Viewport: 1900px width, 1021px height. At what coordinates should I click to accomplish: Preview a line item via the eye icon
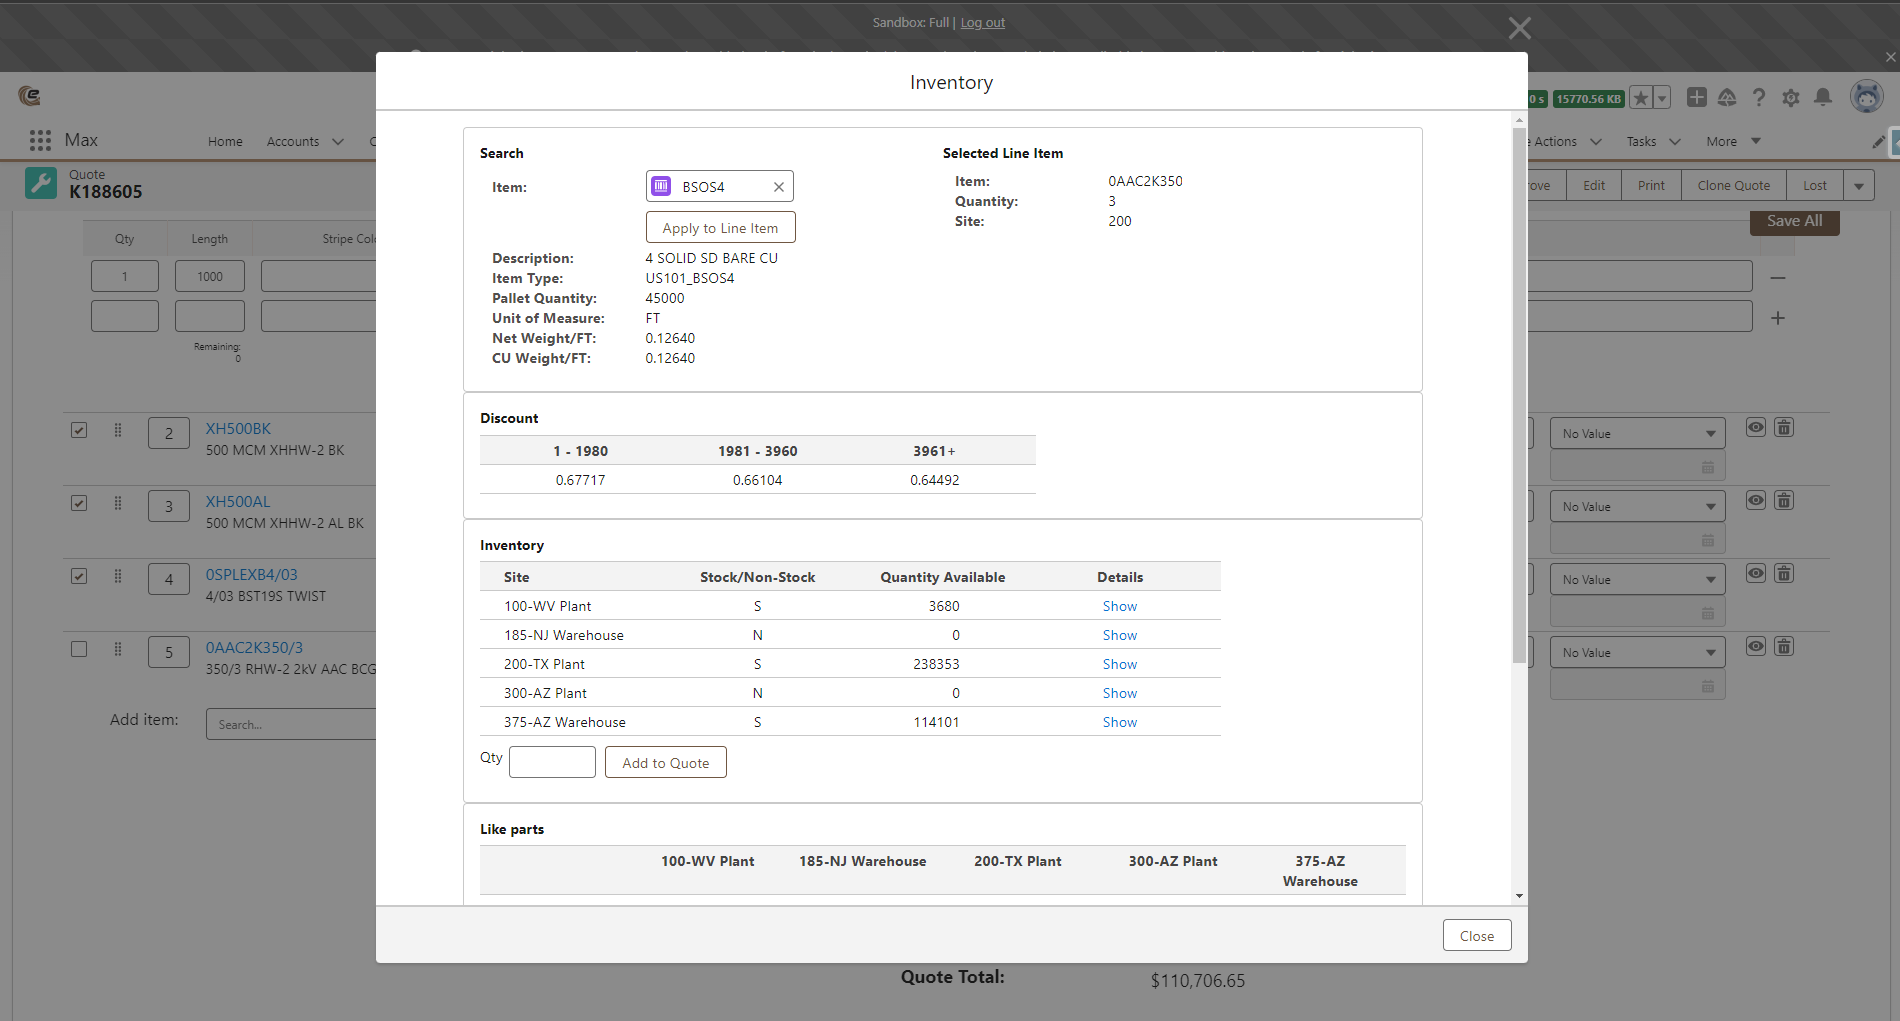tap(1755, 427)
